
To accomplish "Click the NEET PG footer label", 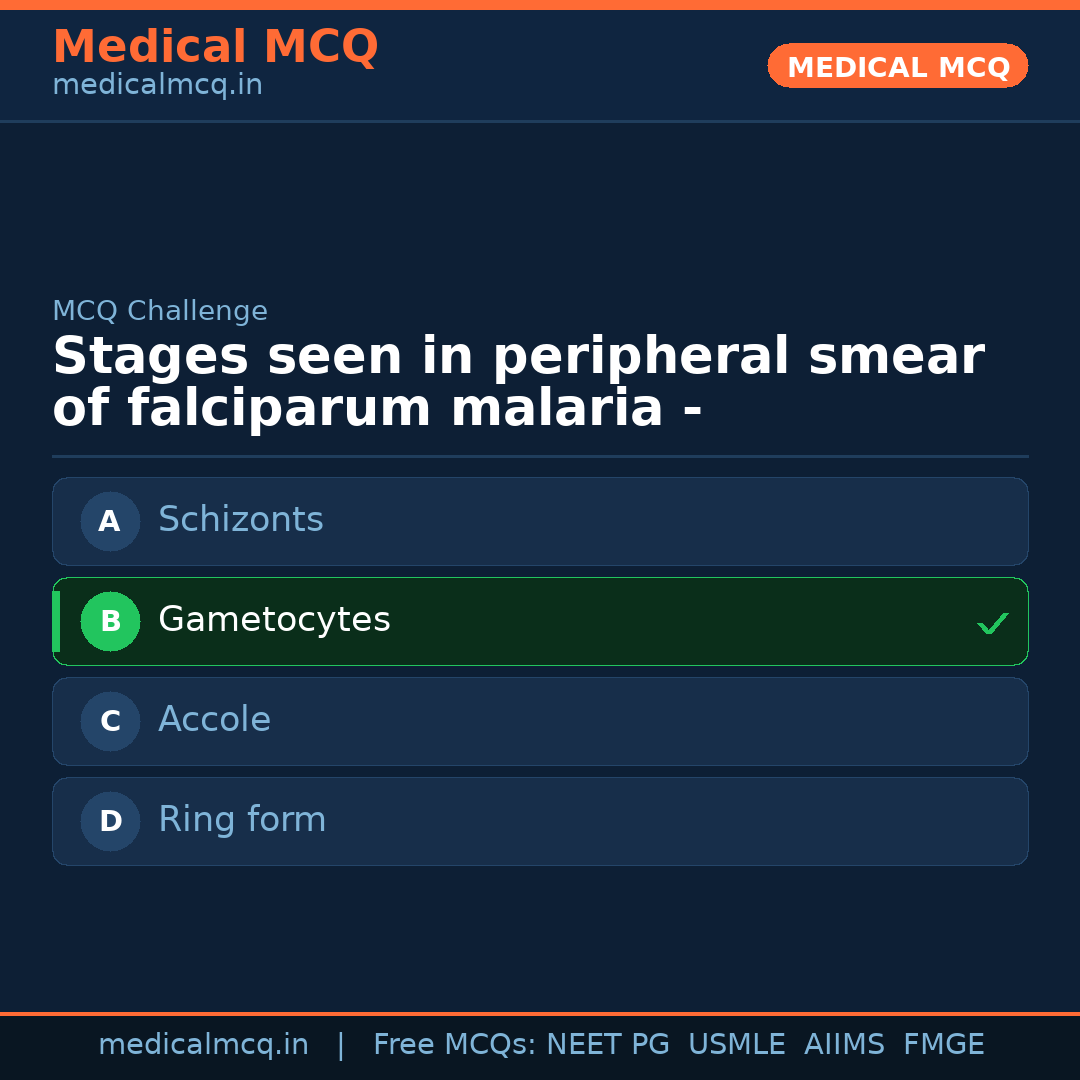I will [x=607, y=1044].
